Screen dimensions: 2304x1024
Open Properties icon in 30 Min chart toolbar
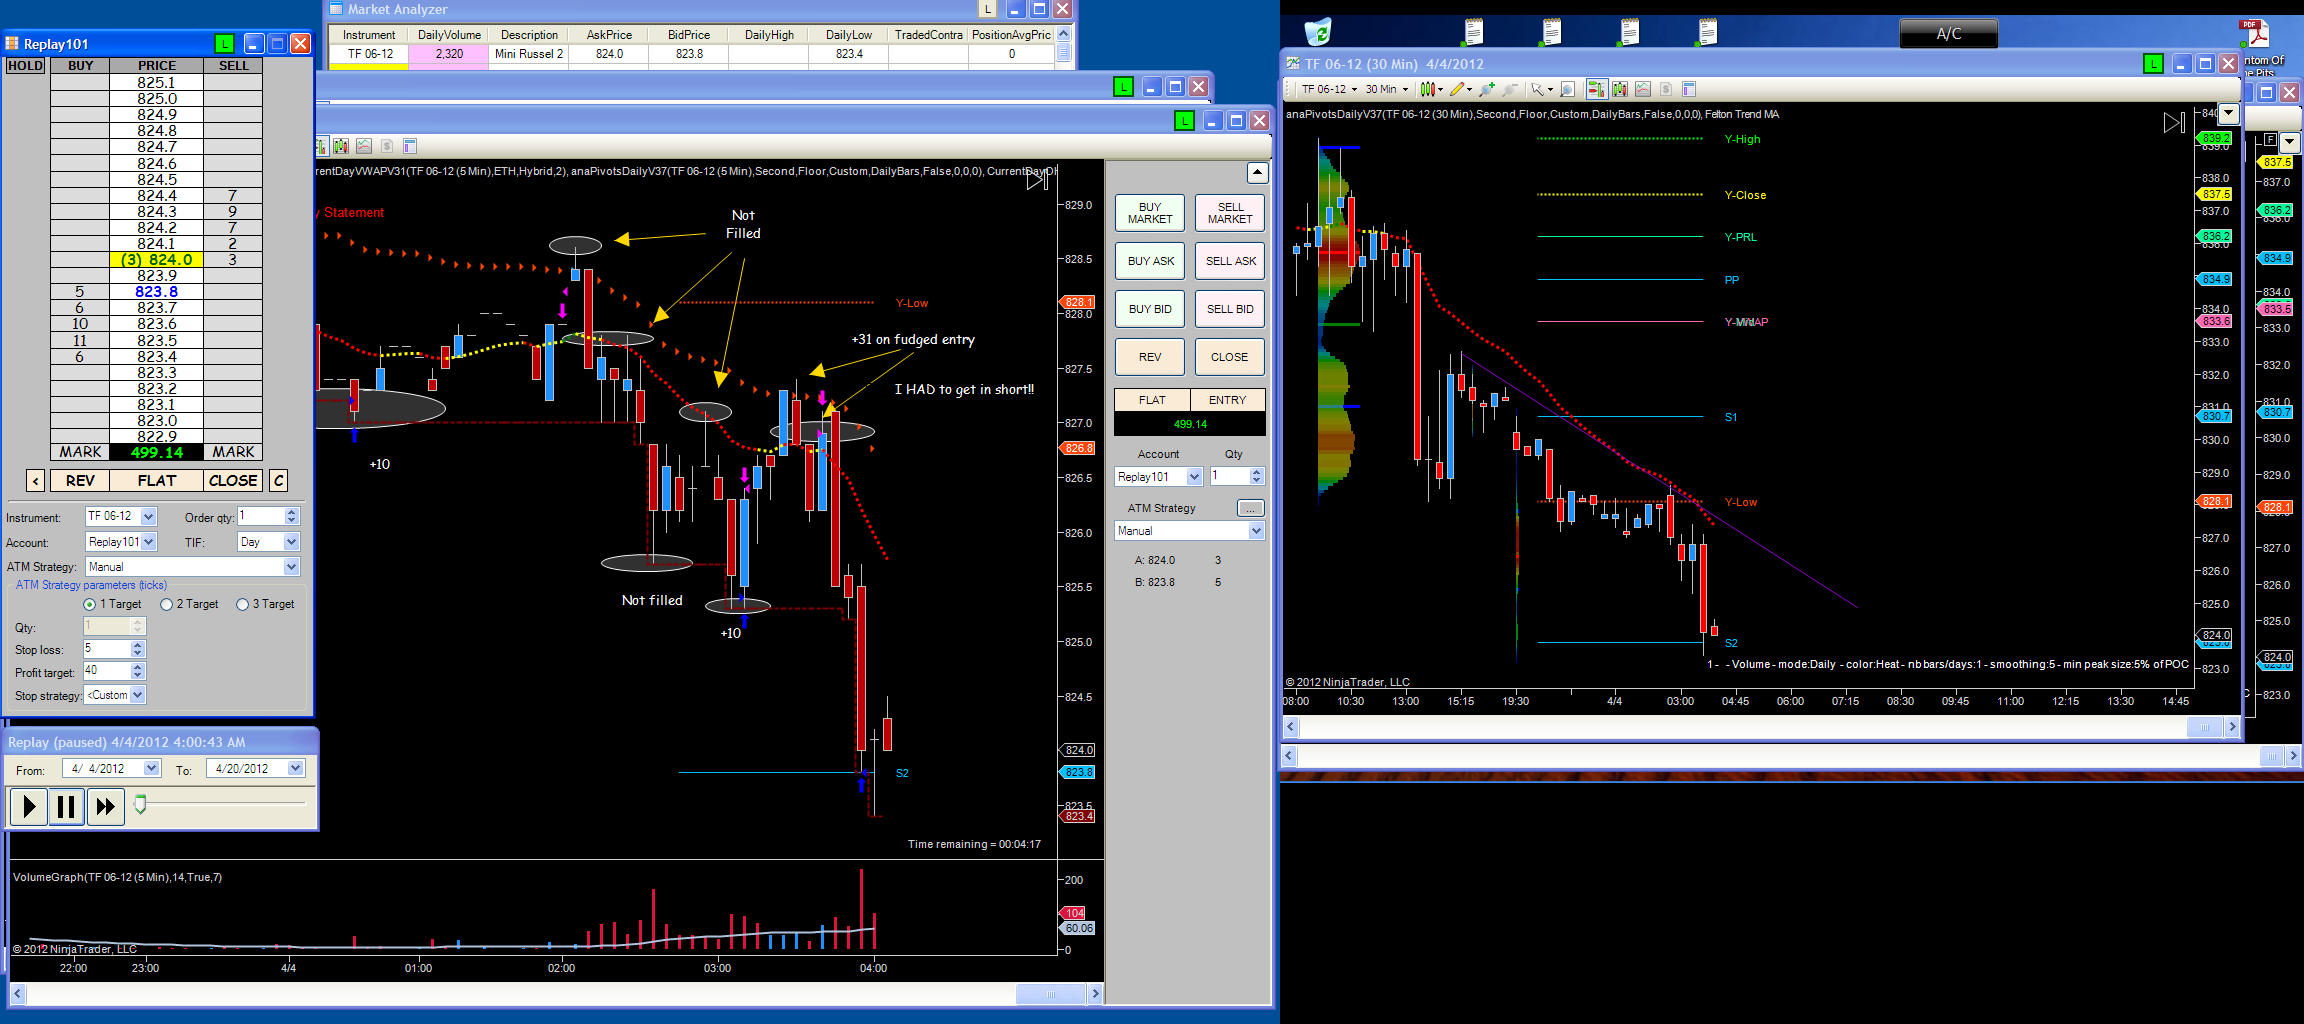tap(1689, 89)
